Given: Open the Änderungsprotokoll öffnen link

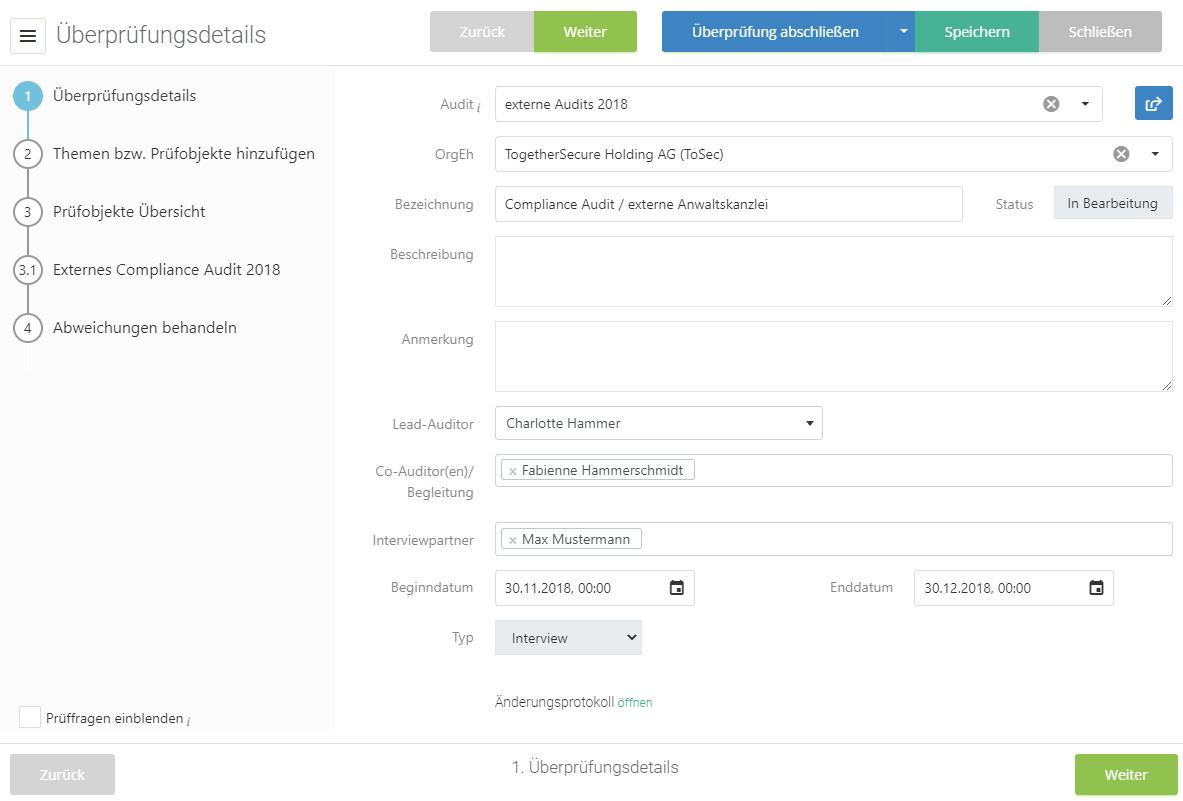Looking at the screenshot, I should click(635, 703).
